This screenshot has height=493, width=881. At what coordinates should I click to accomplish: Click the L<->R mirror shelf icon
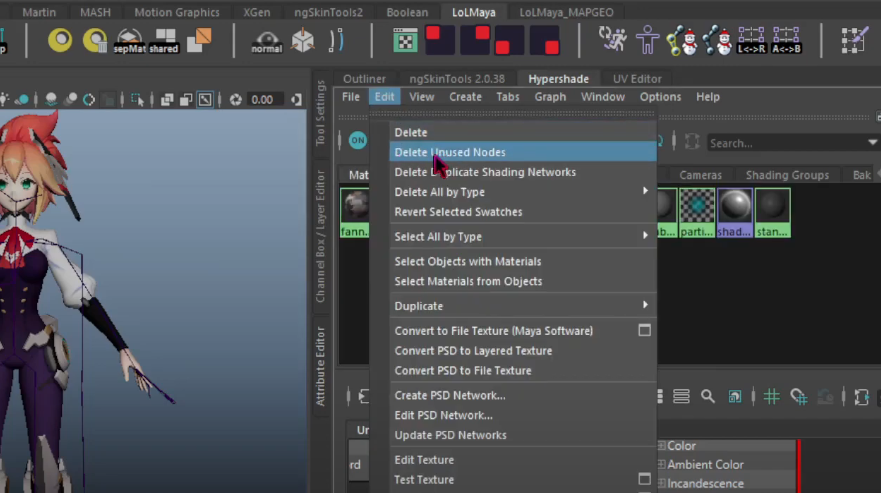click(x=751, y=40)
